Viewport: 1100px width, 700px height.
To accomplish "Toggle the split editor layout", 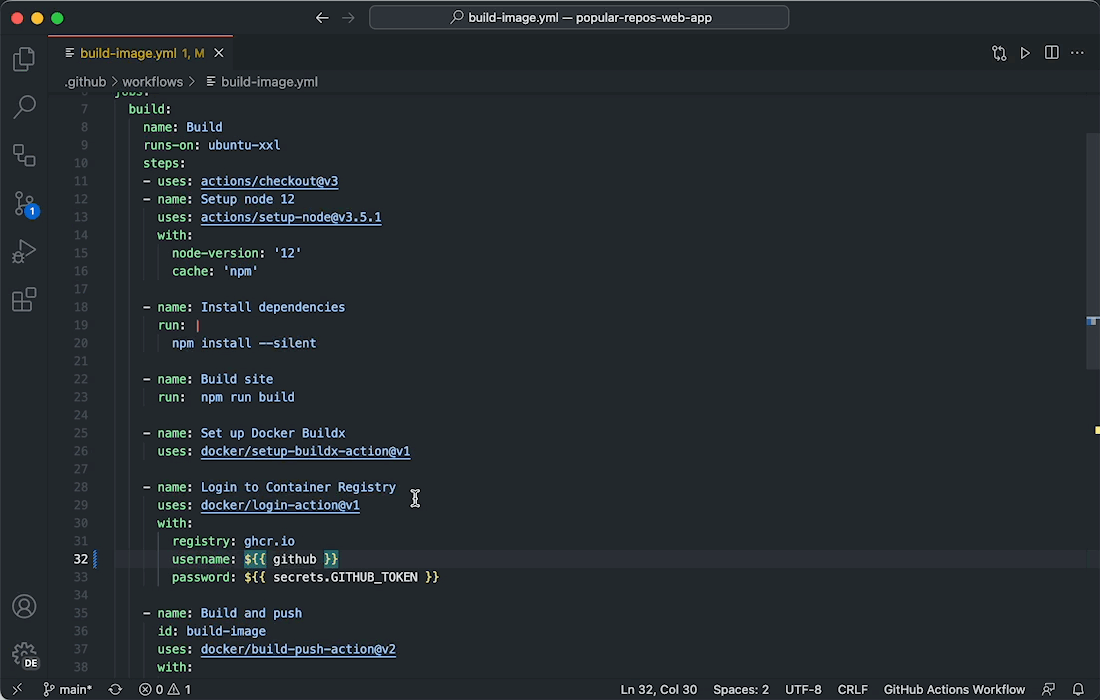I will (1051, 52).
